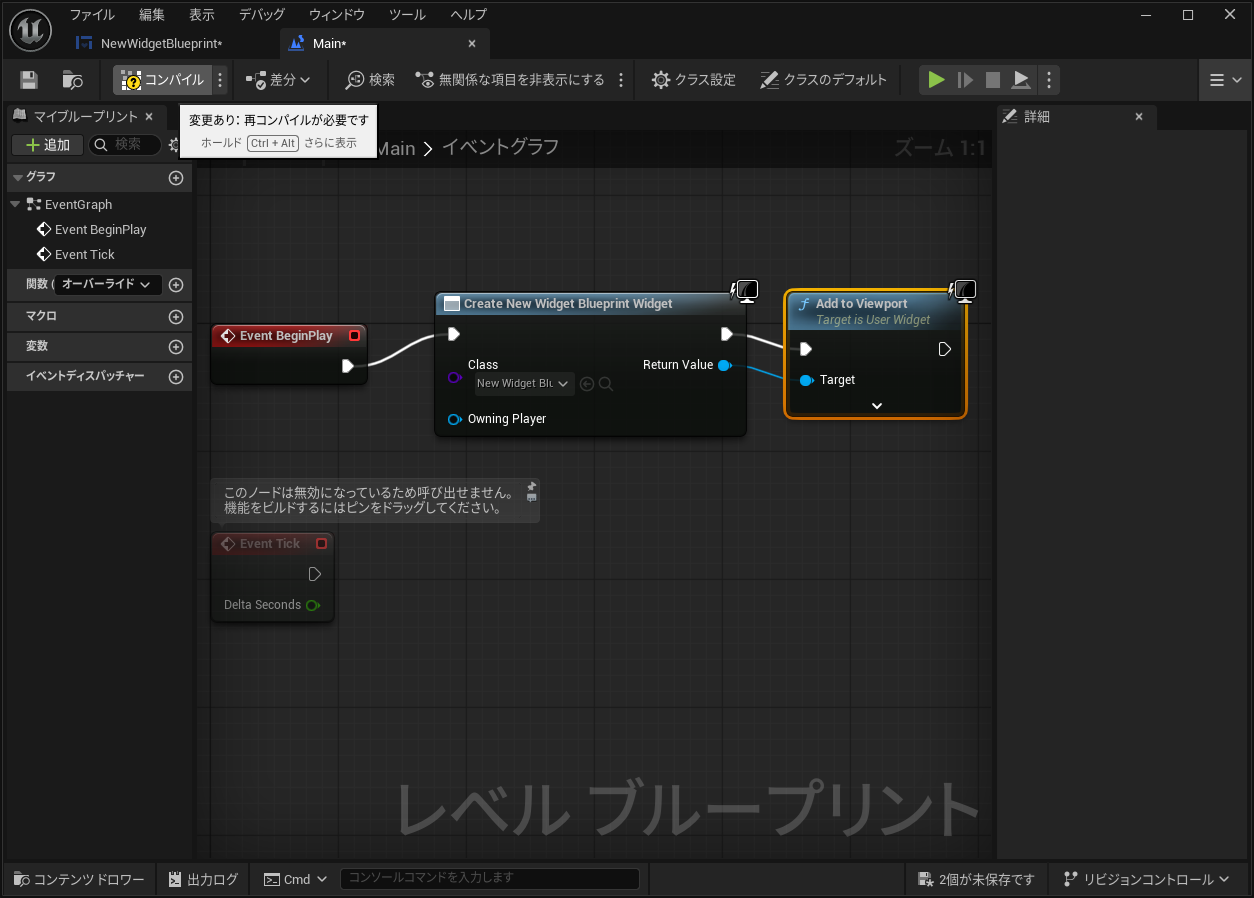Expand Add to Viewport advanced pins chevron
This screenshot has height=898, width=1254.
tap(877, 406)
